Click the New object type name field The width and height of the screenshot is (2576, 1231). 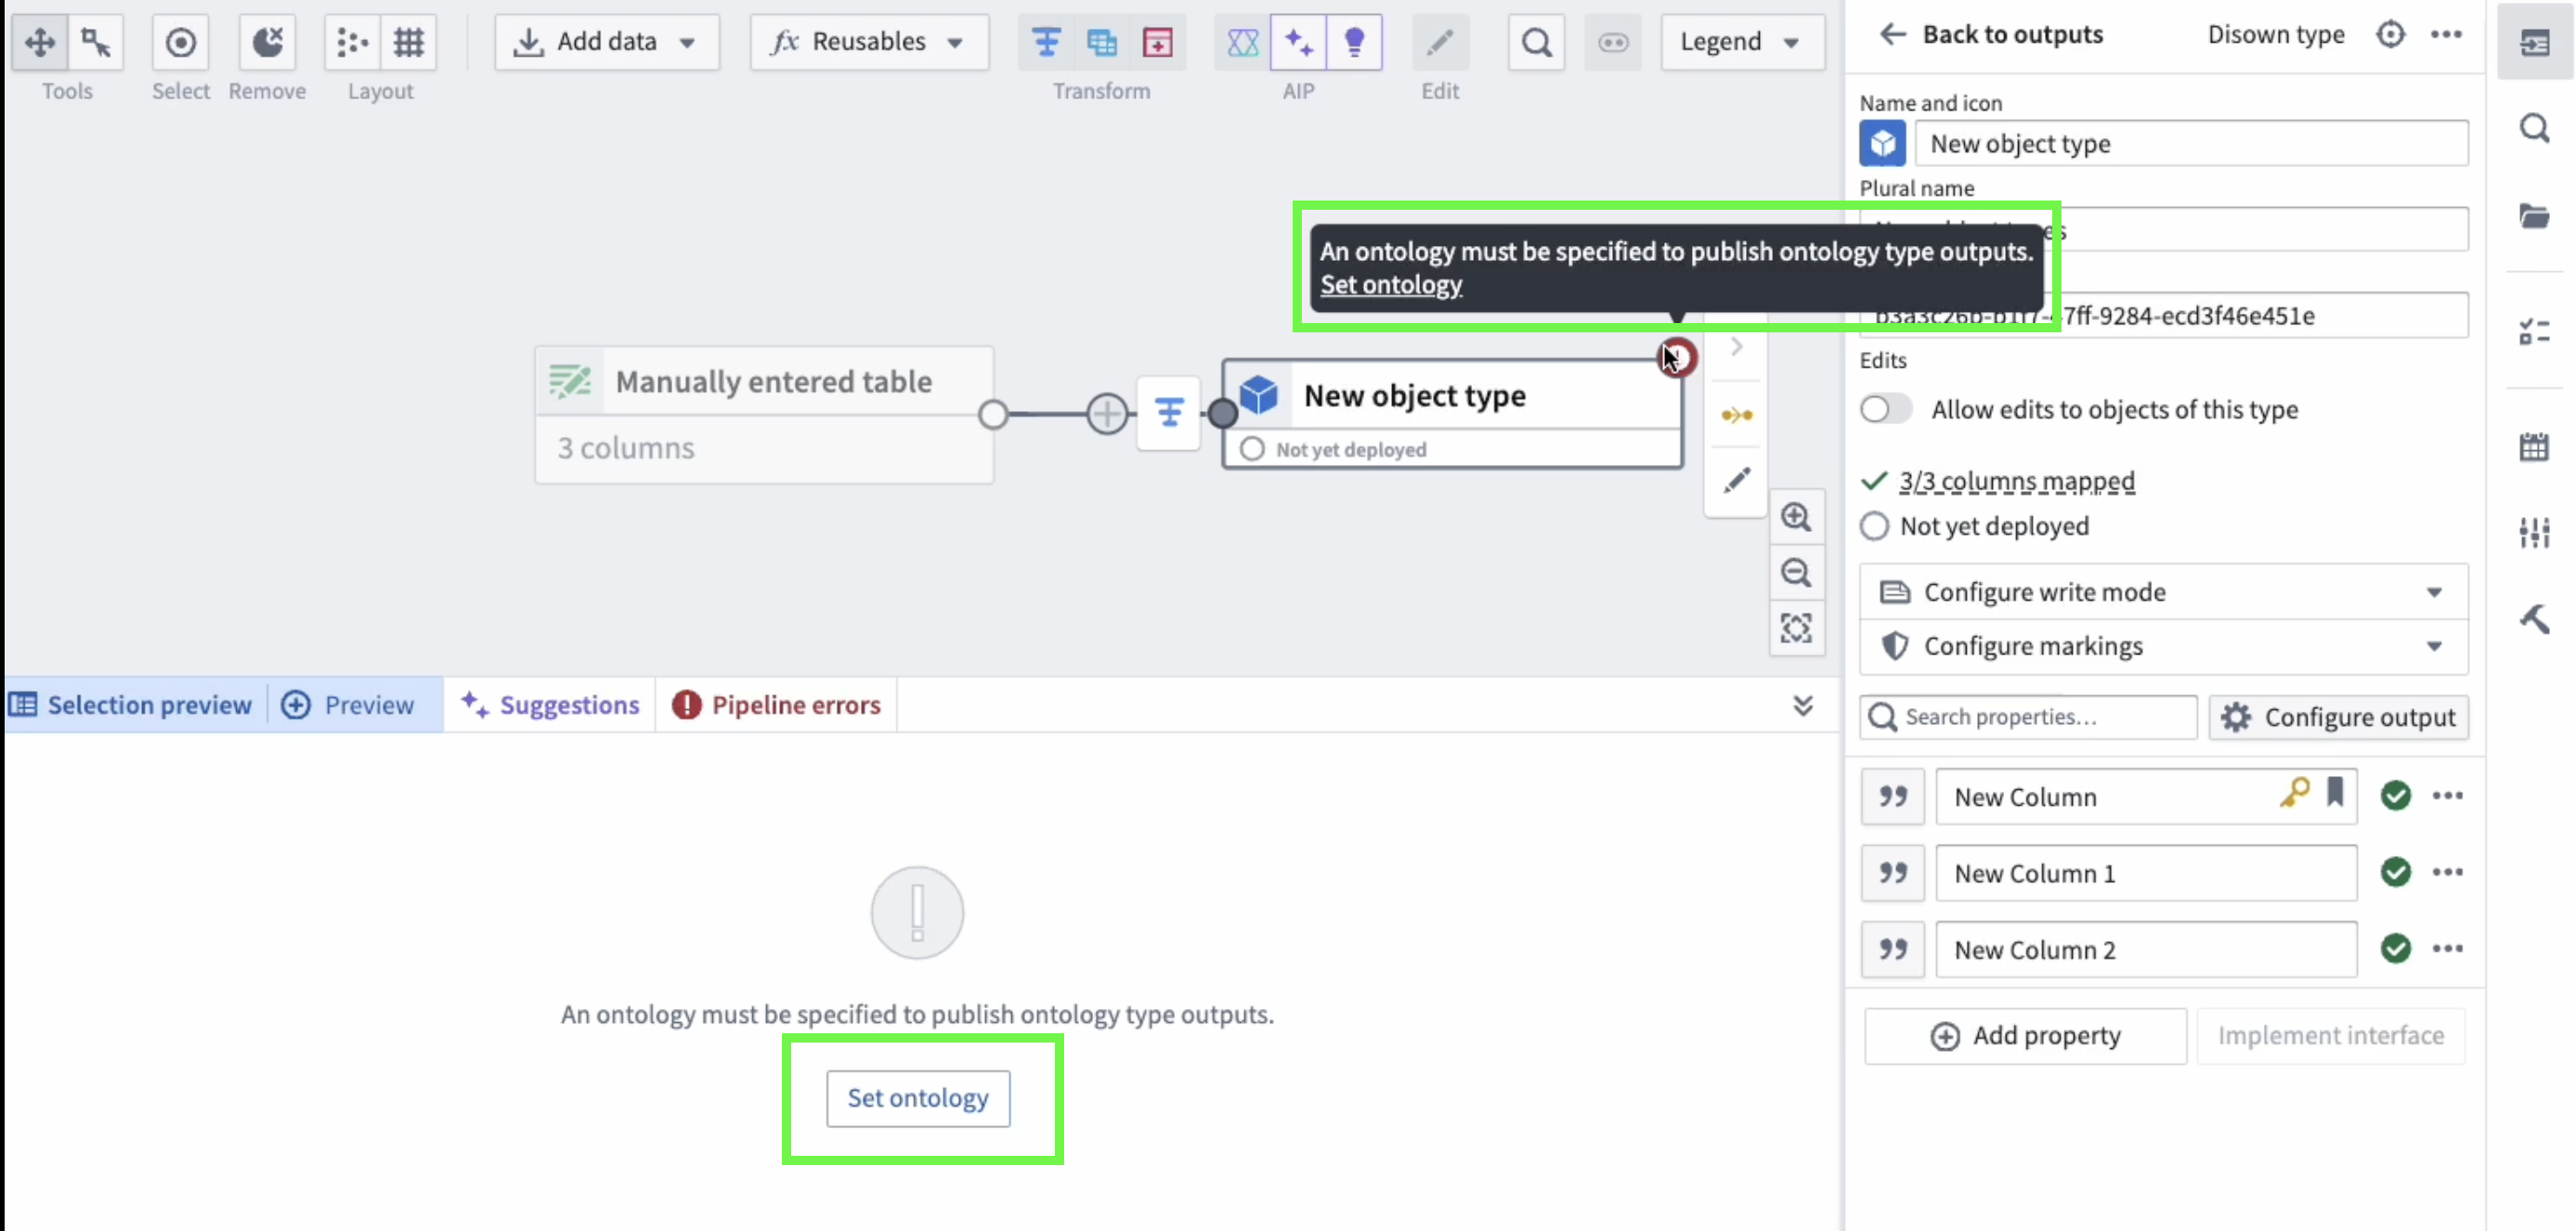(2191, 143)
